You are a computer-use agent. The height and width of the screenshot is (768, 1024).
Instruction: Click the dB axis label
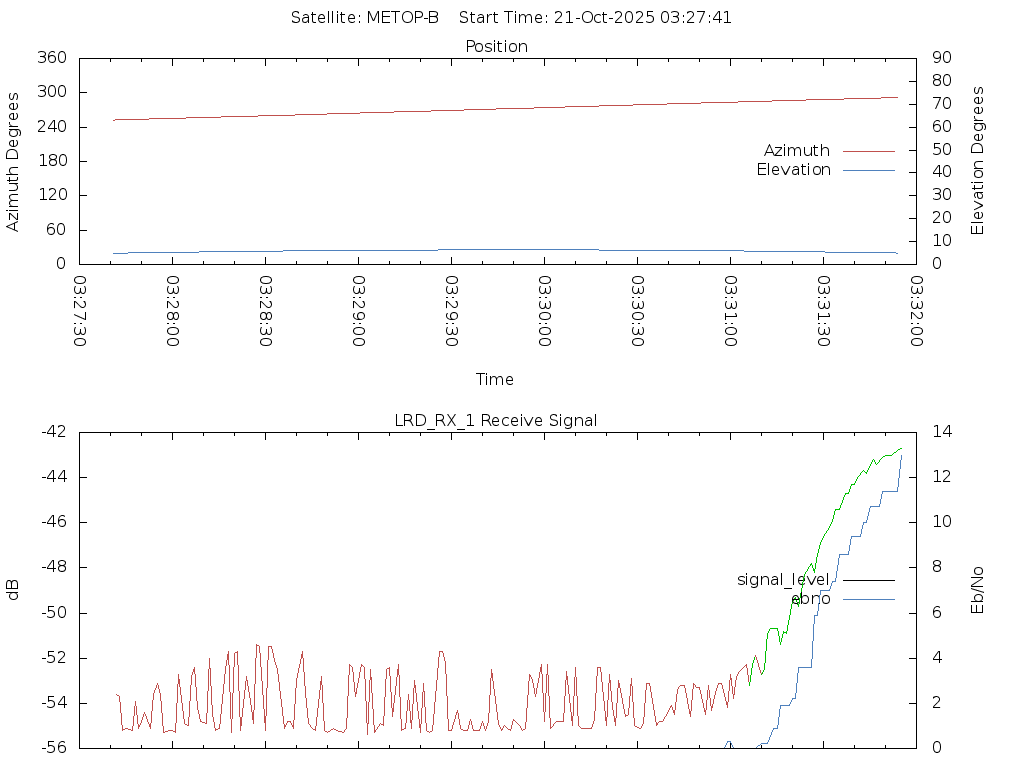click(14, 590)
